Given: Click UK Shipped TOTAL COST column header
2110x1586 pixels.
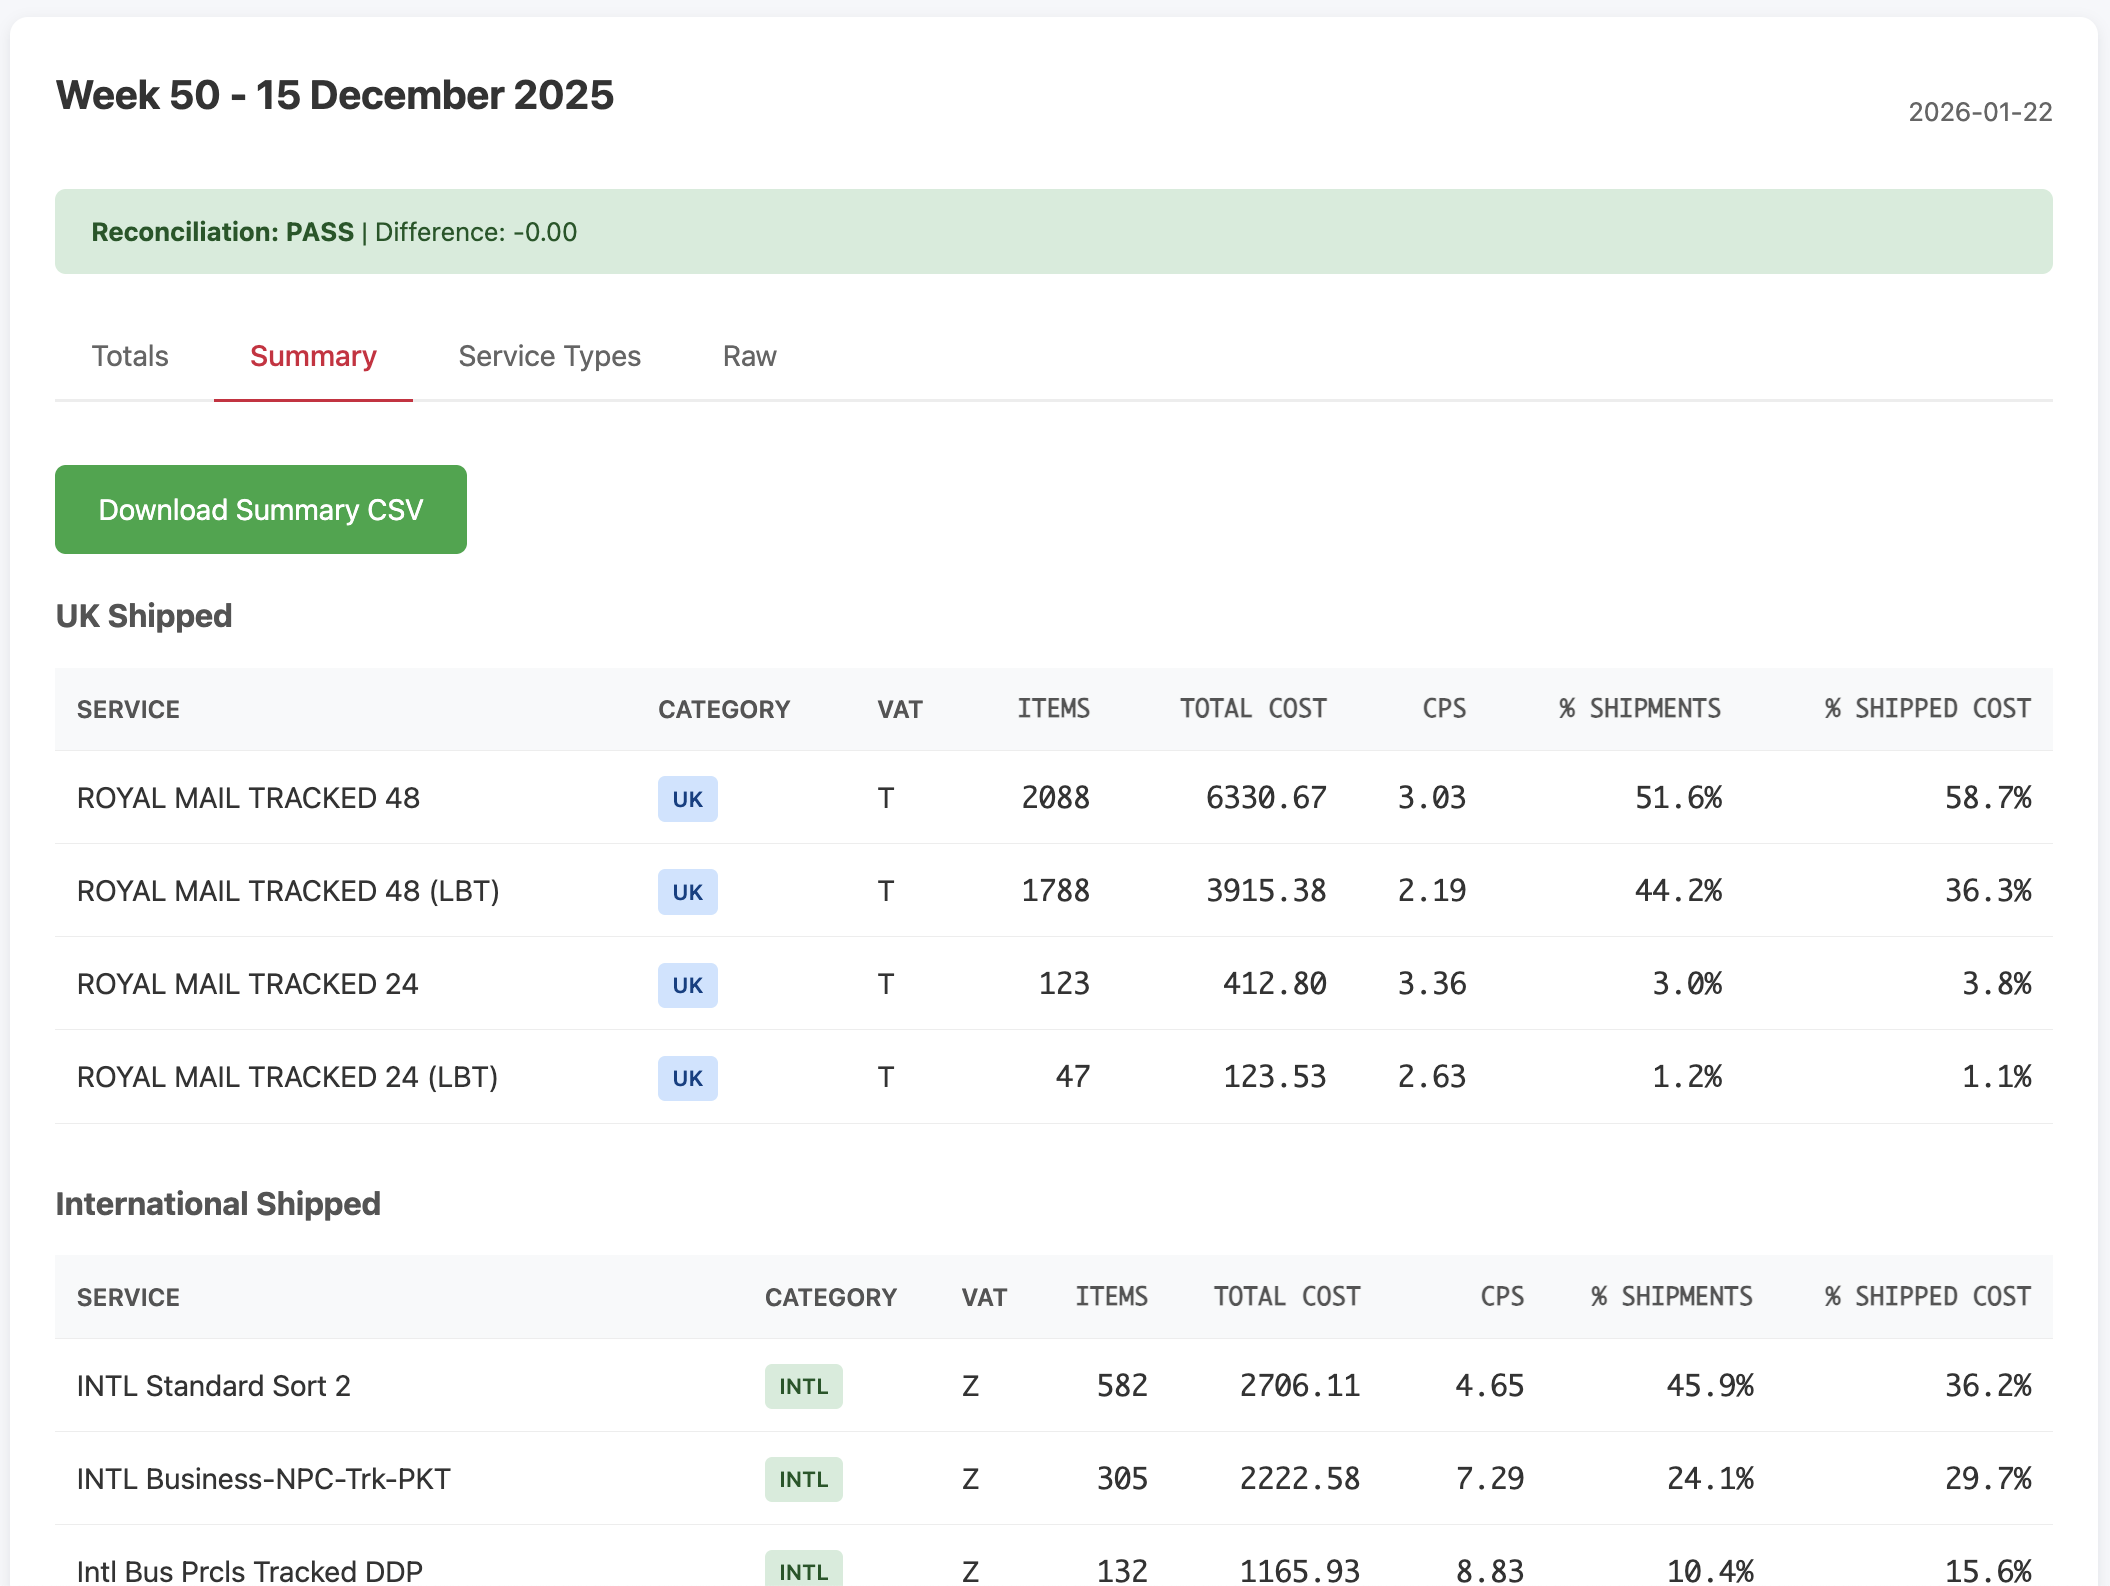Looking at the screenshot, I should pos(1252,709).
